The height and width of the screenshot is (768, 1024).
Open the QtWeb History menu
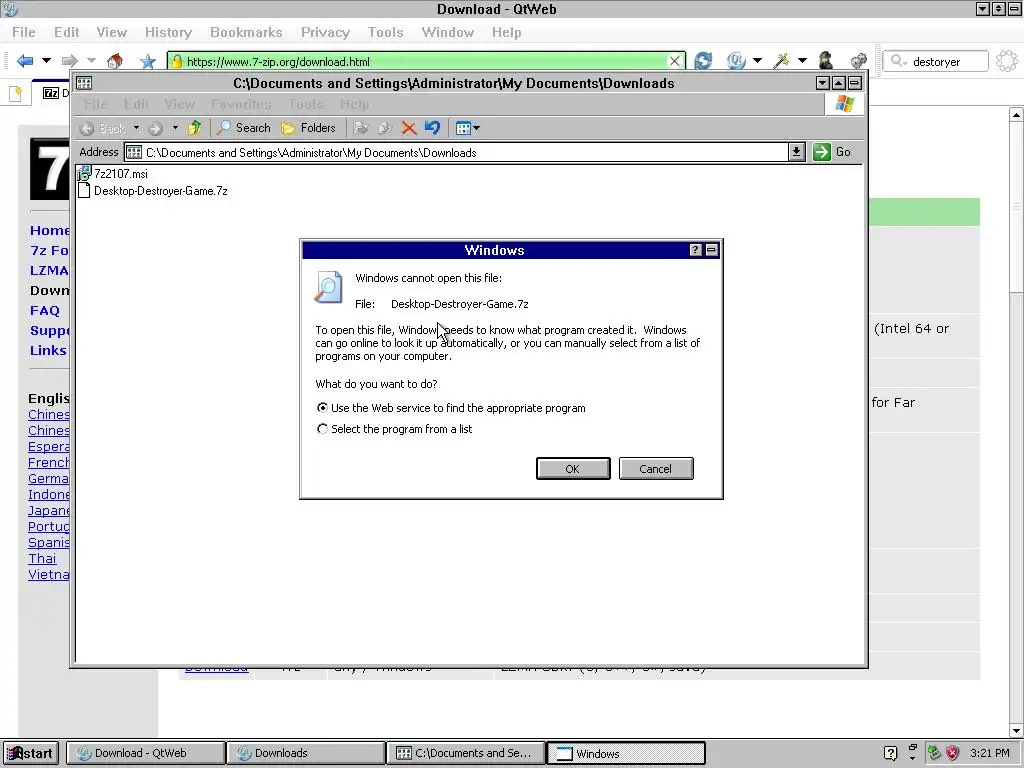[168, 32]
